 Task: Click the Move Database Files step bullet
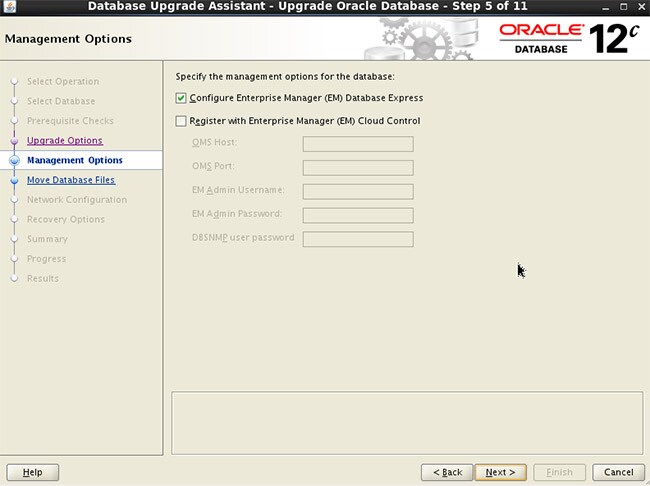(15, 180)
